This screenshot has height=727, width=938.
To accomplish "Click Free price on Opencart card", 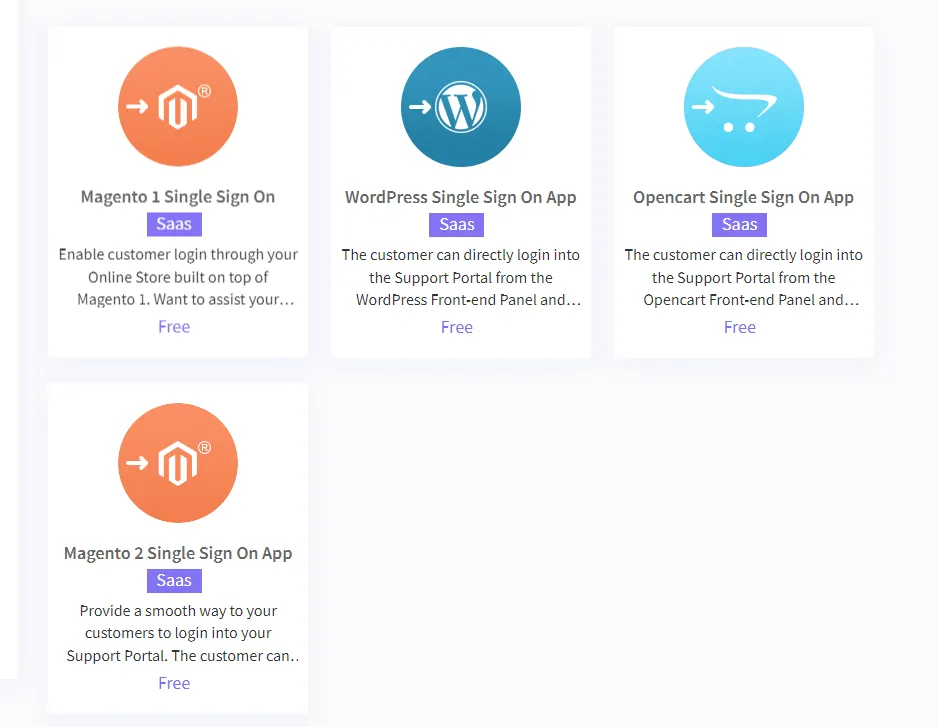I will coord(740,327).
